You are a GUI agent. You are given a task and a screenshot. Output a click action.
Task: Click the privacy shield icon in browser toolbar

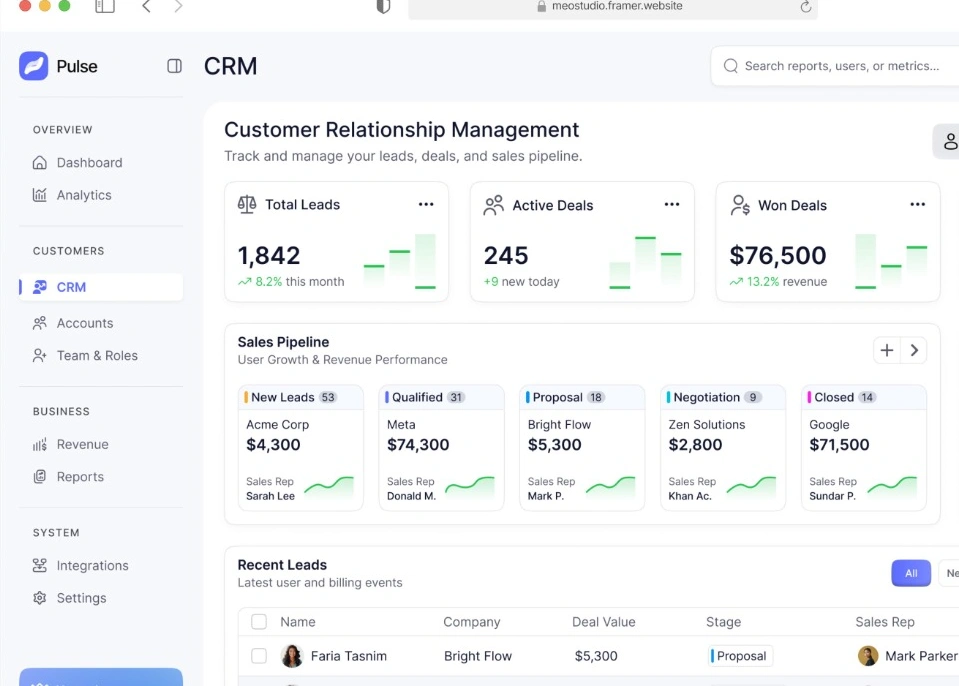pos(383,6)
